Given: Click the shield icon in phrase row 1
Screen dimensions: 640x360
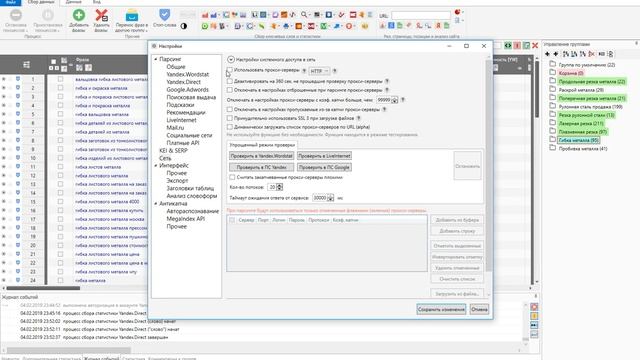Looking at the screenshot, I should pyautogui.click(x=18, y=79).
